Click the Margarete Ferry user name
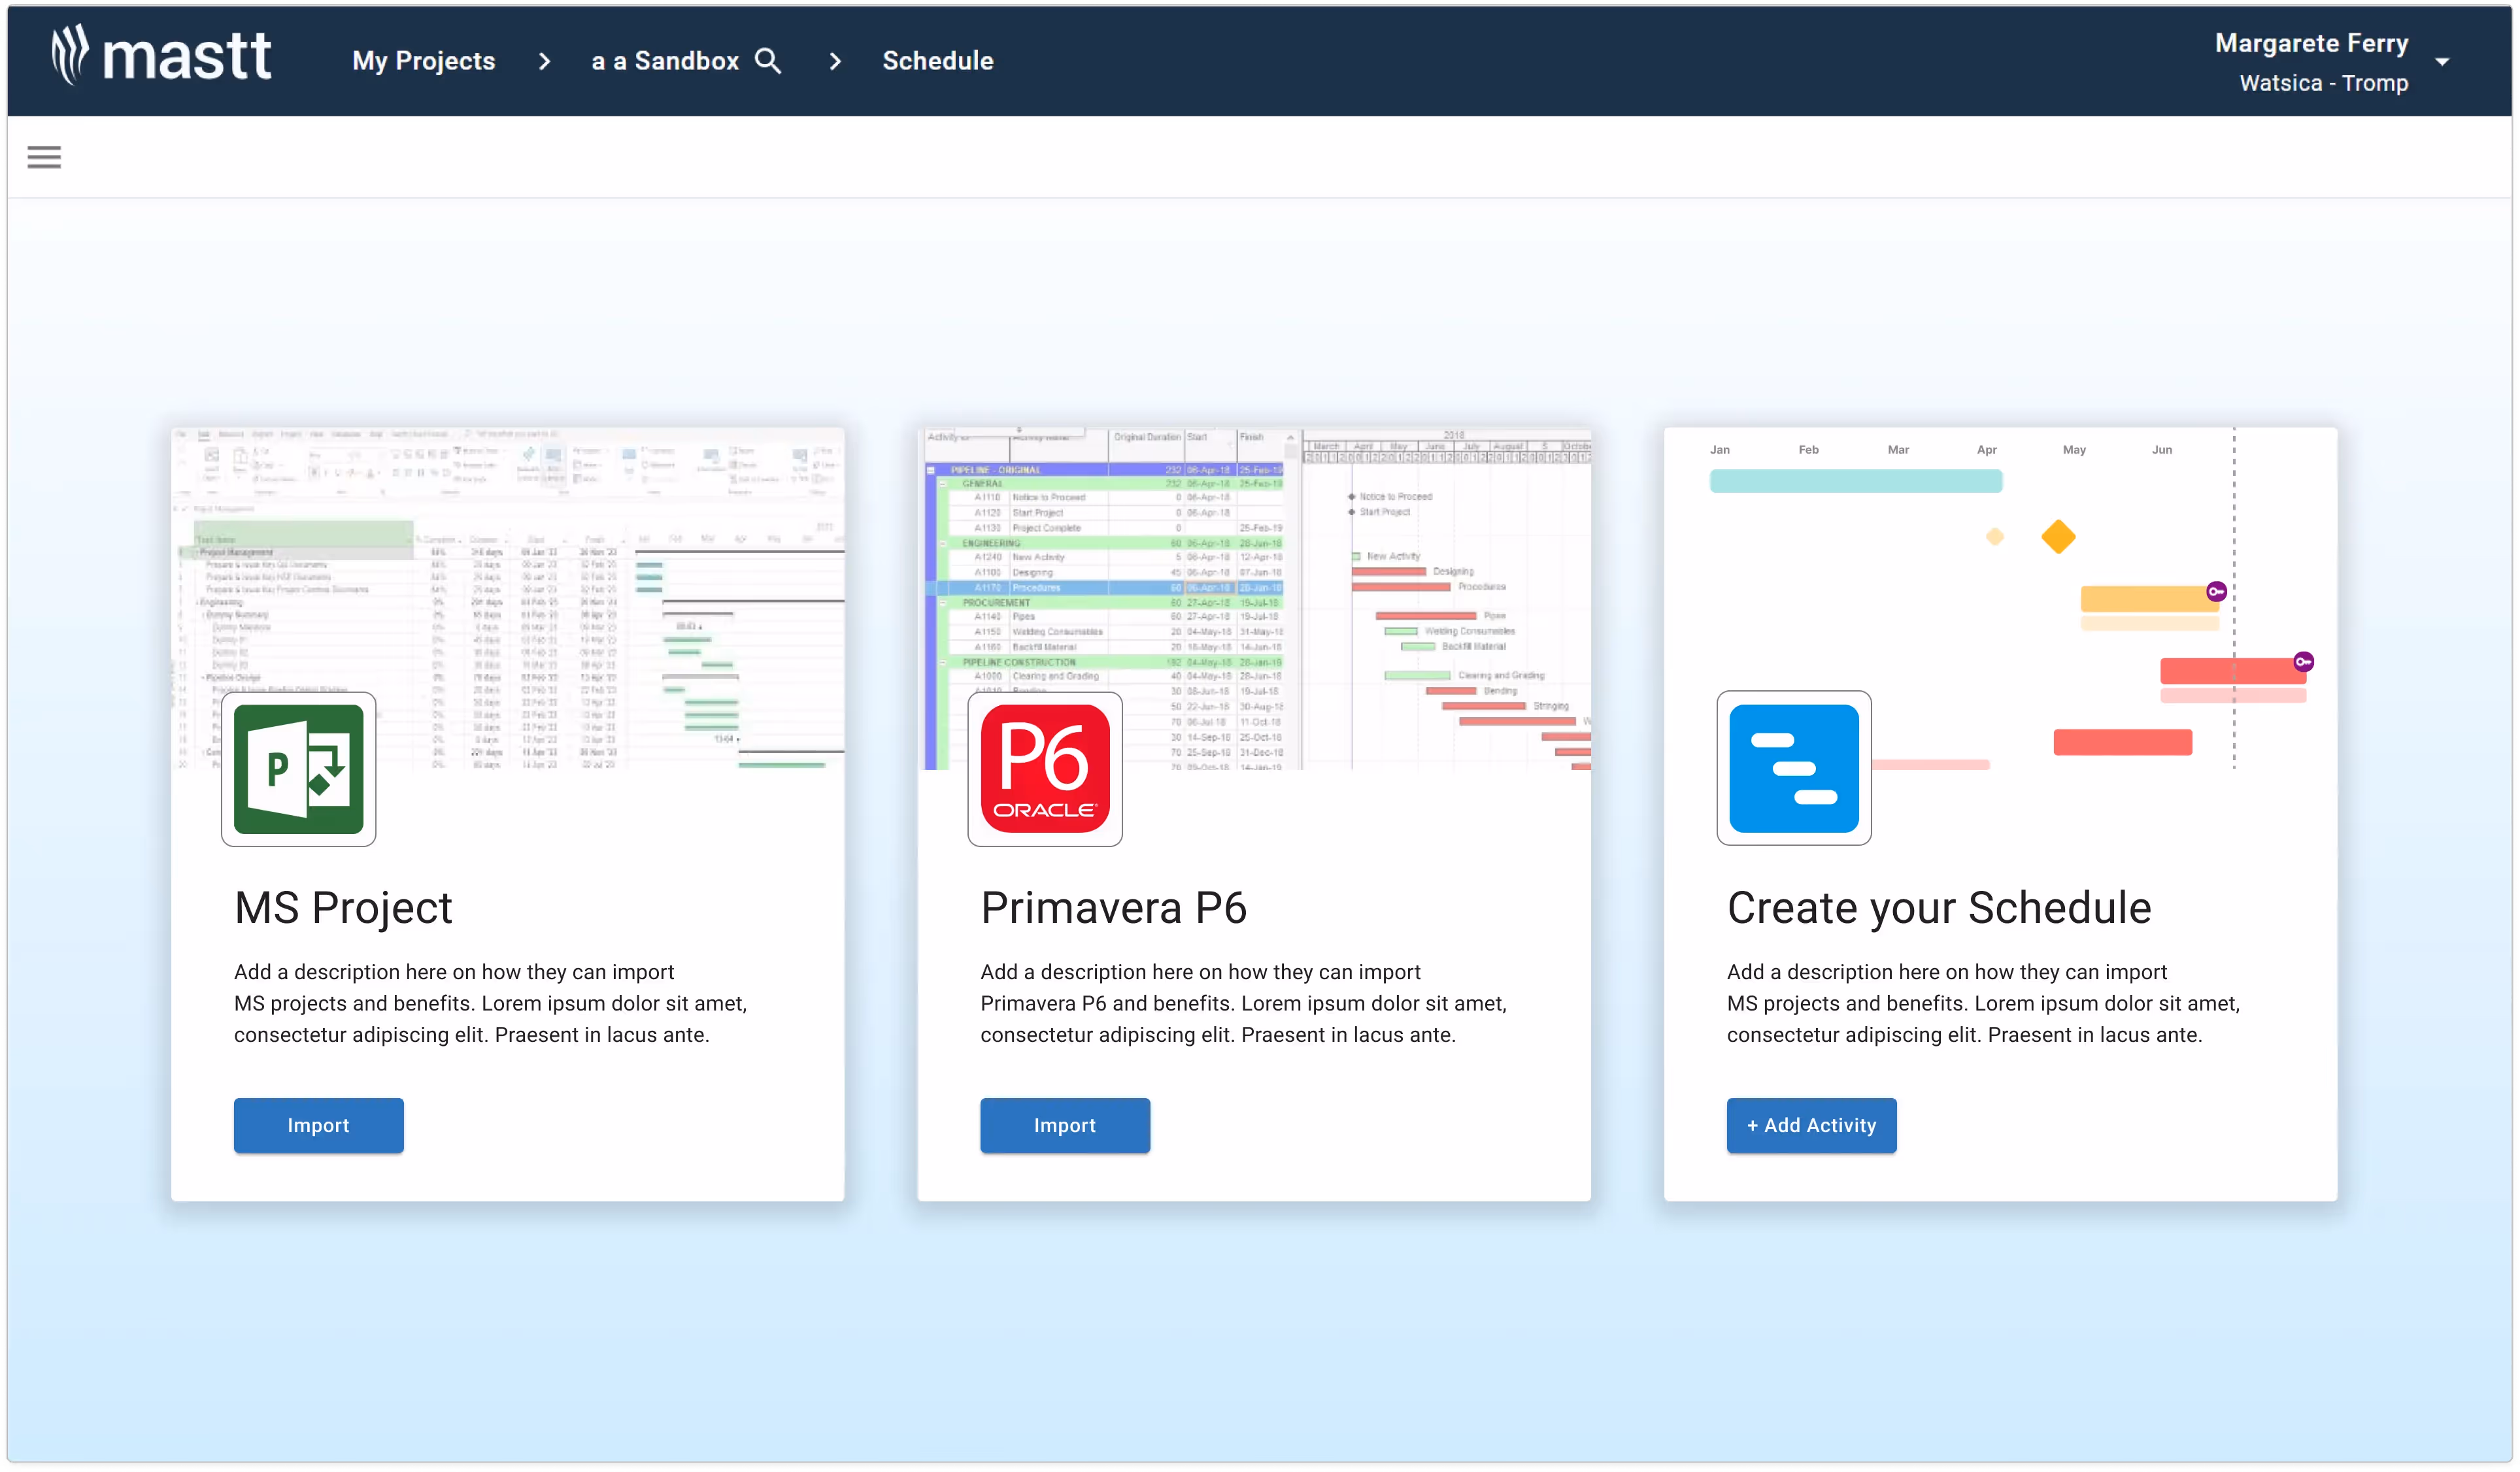Screen dimensions: 2520x1472 click(2311, 43)
